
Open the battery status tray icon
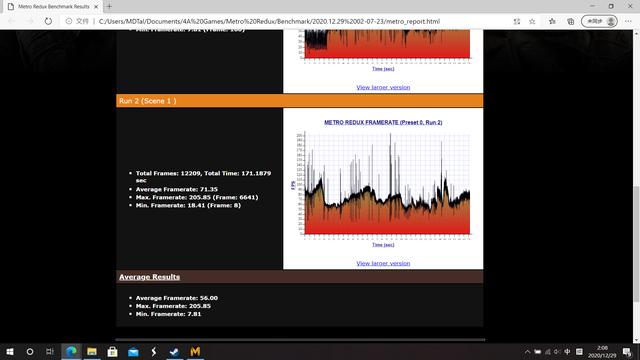(x=538, y=351)
